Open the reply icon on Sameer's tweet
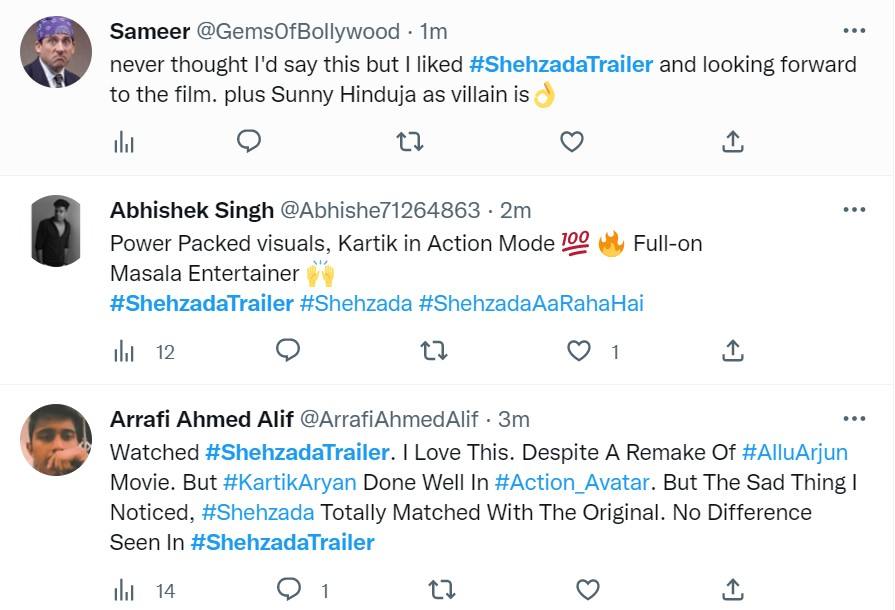This screenshot has height=610, width=895. (248, 142)
